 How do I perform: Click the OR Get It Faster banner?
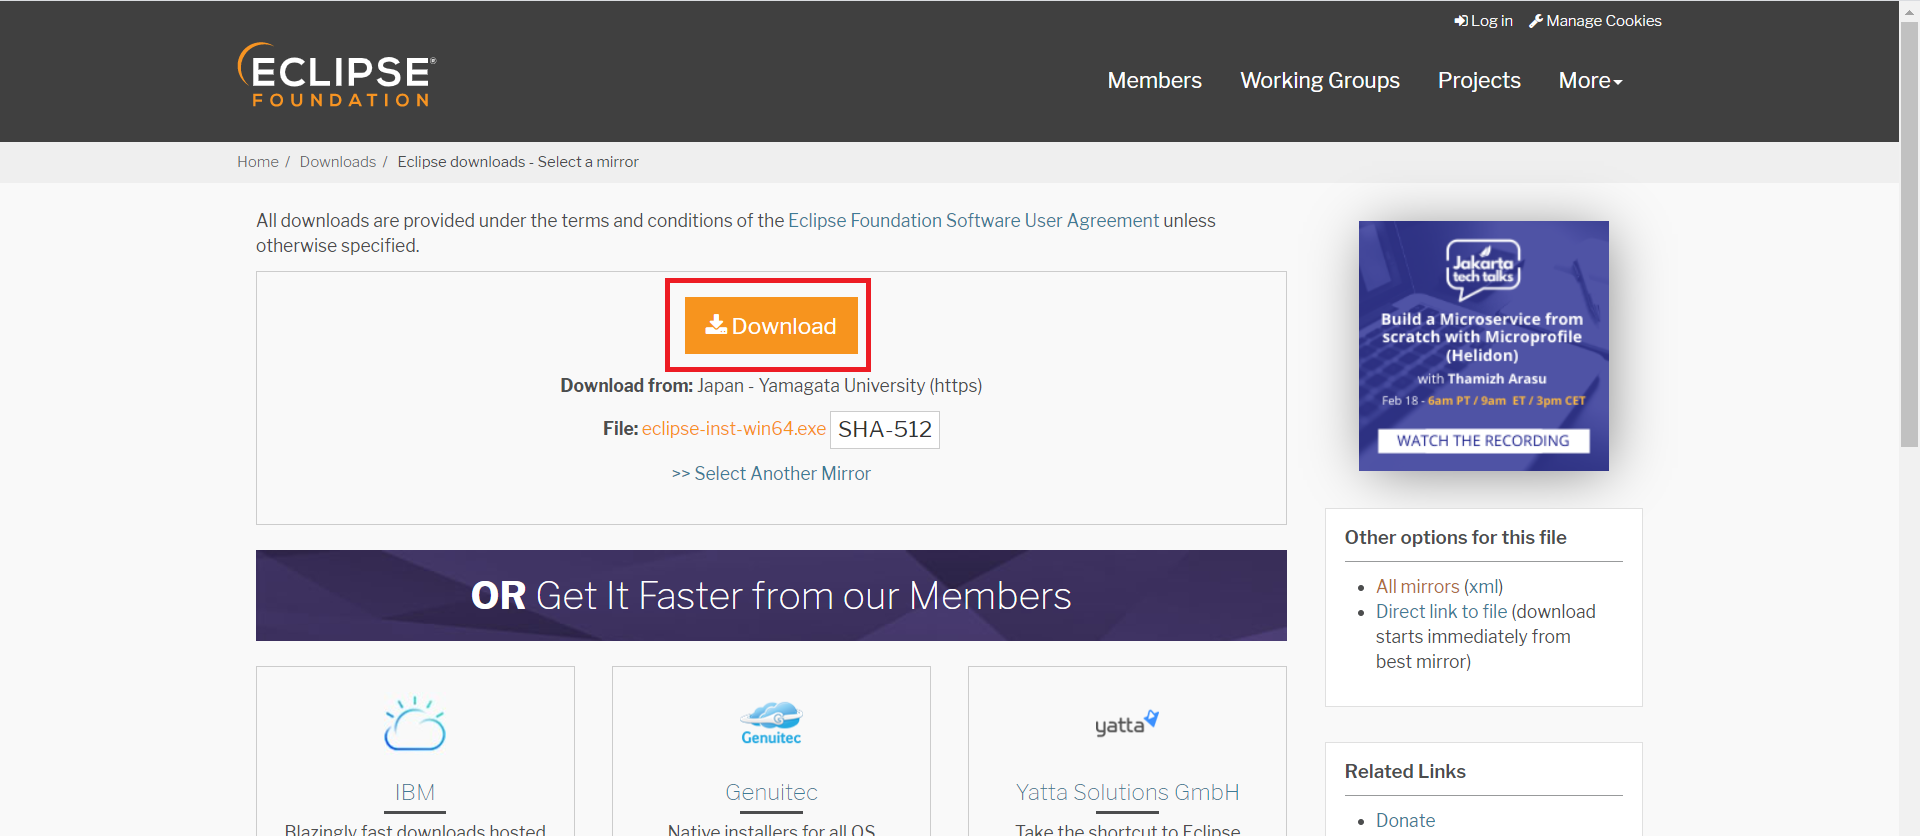point(771,595)
